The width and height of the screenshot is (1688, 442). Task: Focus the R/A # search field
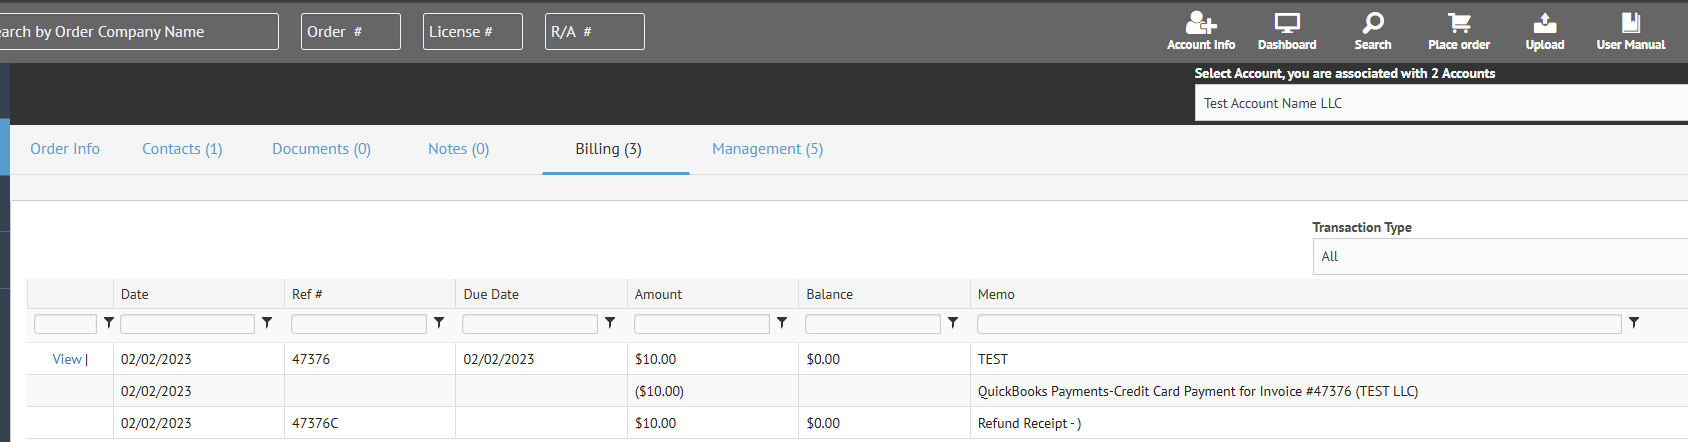(x=595, y=32)
